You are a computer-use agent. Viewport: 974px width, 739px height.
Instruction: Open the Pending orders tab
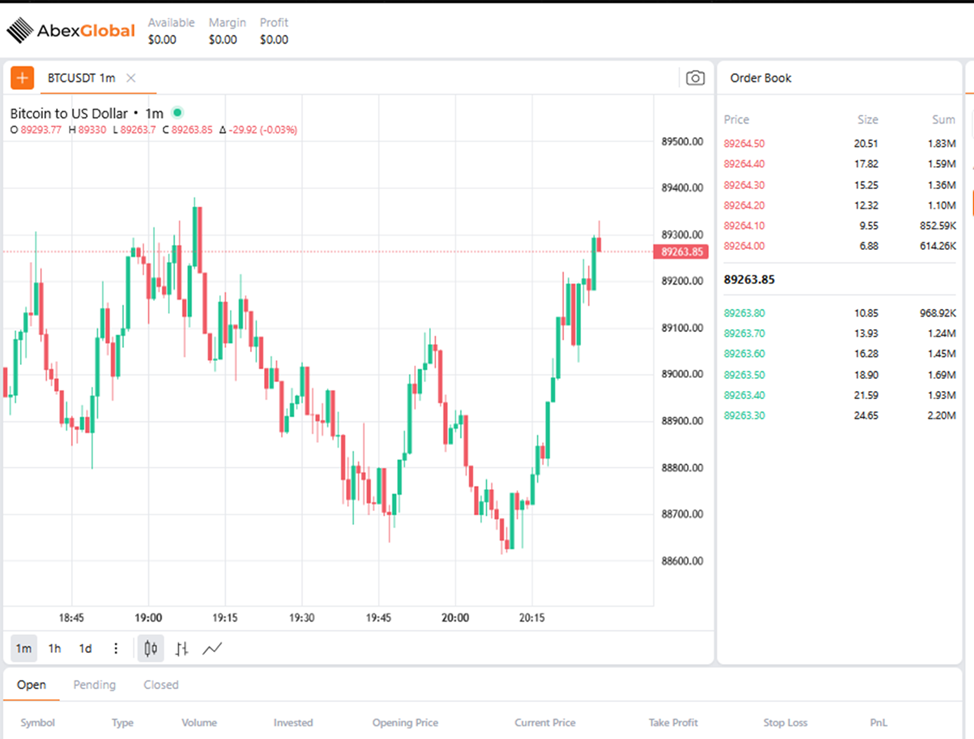(94, 685)
